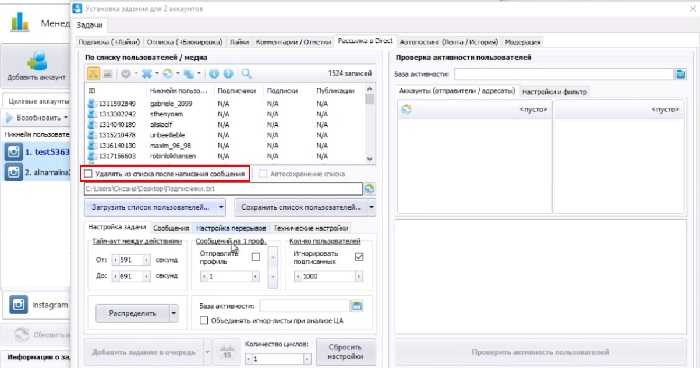
Task: Click the blue users icon in toolbar
Action: (147, 74)
